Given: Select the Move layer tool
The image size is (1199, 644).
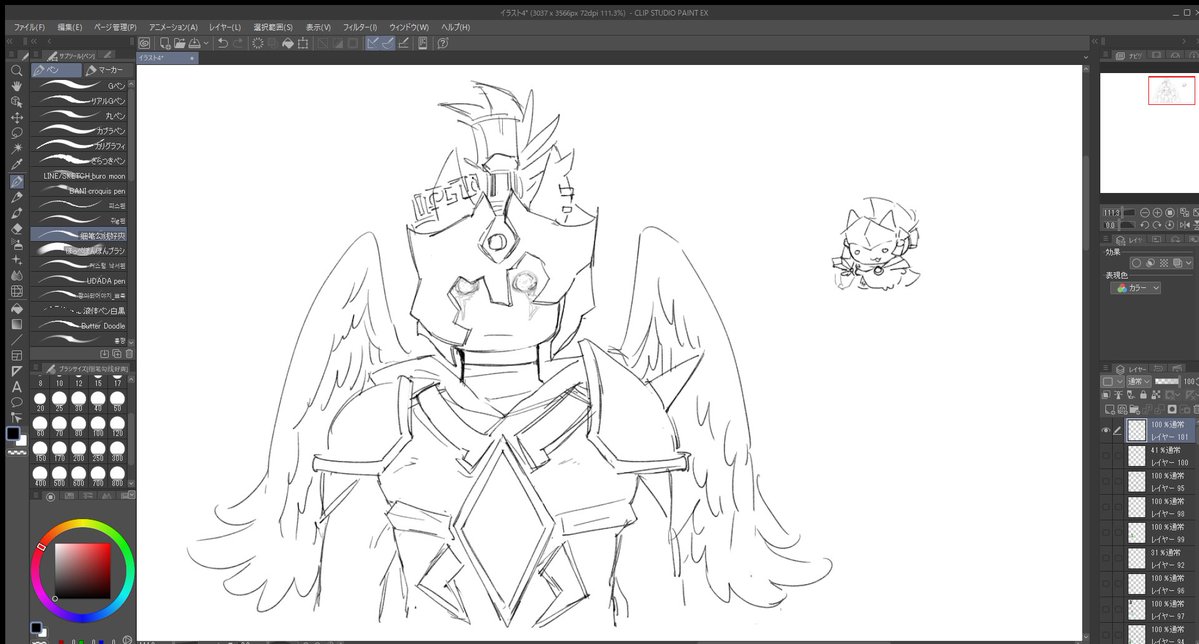Looking at the screenshot, I should pos(16,117).
